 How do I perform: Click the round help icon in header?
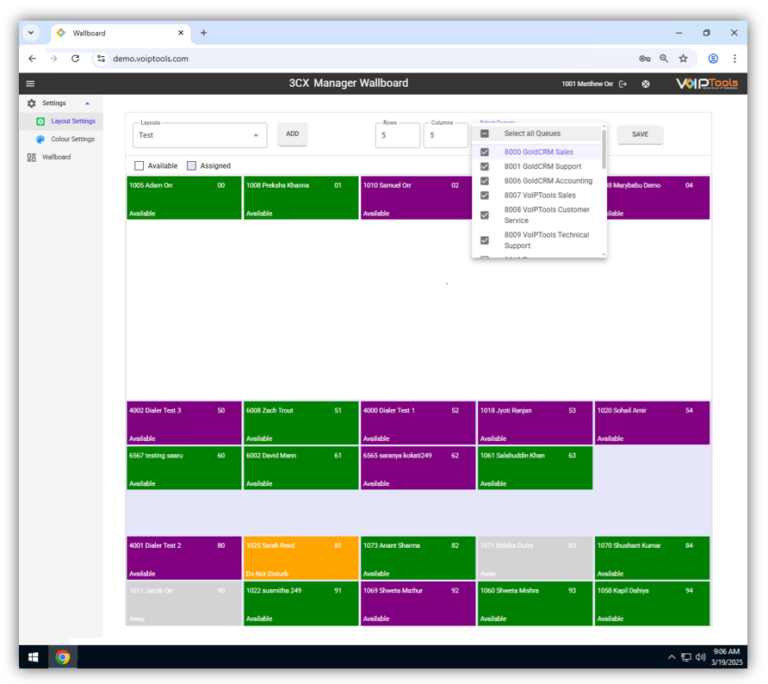[x=646, y=84]
